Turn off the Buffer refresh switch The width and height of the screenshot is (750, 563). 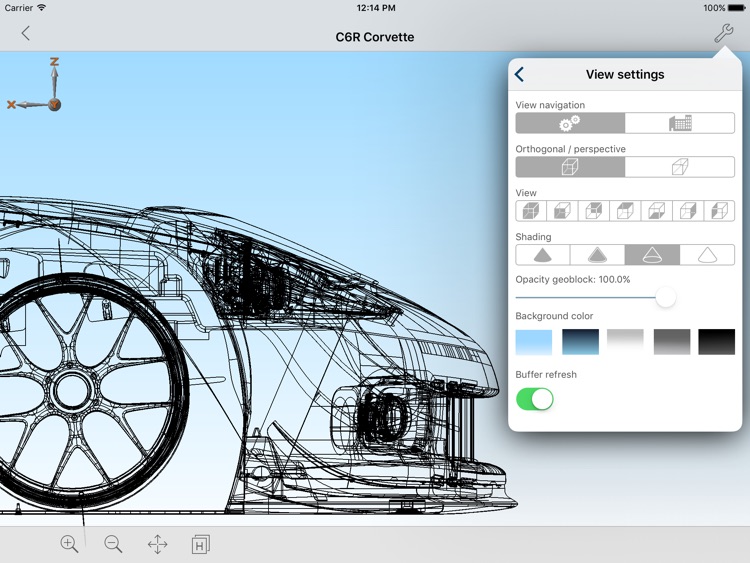coord(535,399)
